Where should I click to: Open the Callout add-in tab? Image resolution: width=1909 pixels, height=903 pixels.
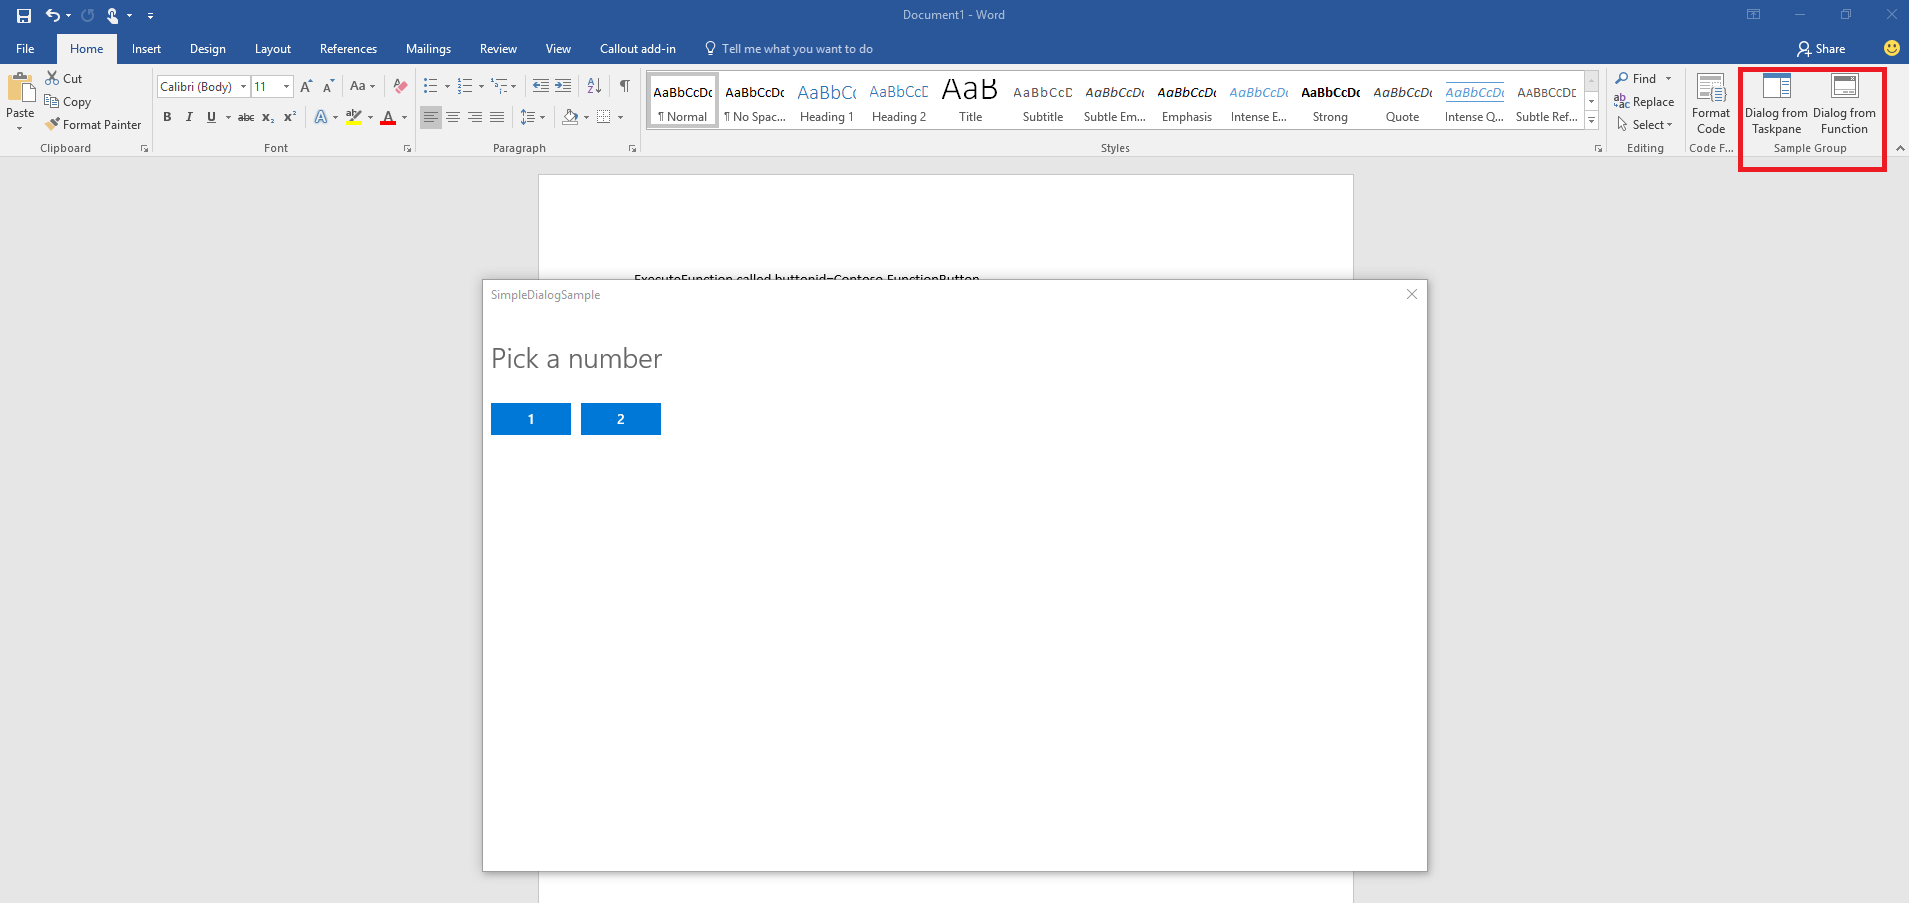click(637, 48)
